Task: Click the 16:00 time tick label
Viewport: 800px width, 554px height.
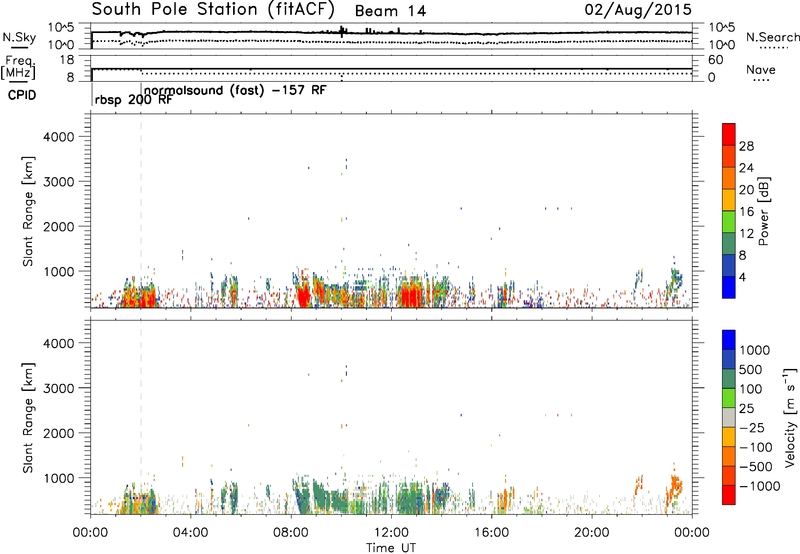Action: coord(491,533)
